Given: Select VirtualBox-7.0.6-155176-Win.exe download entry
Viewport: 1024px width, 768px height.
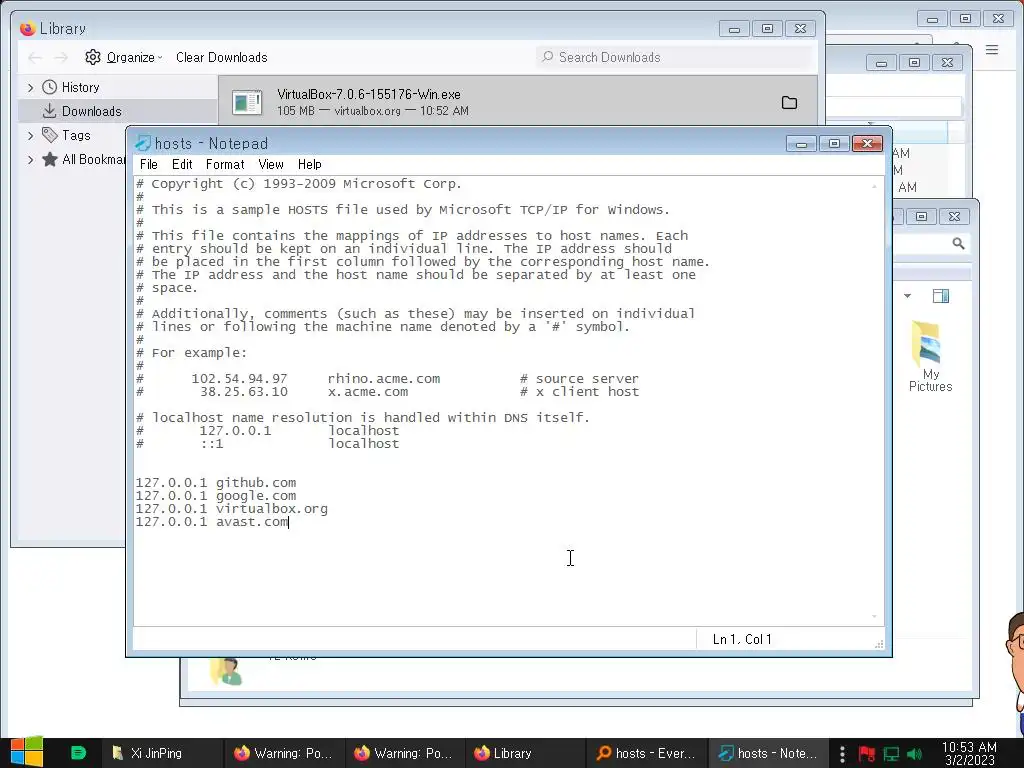Looking at the screenshot, I should tap(517, 103).
